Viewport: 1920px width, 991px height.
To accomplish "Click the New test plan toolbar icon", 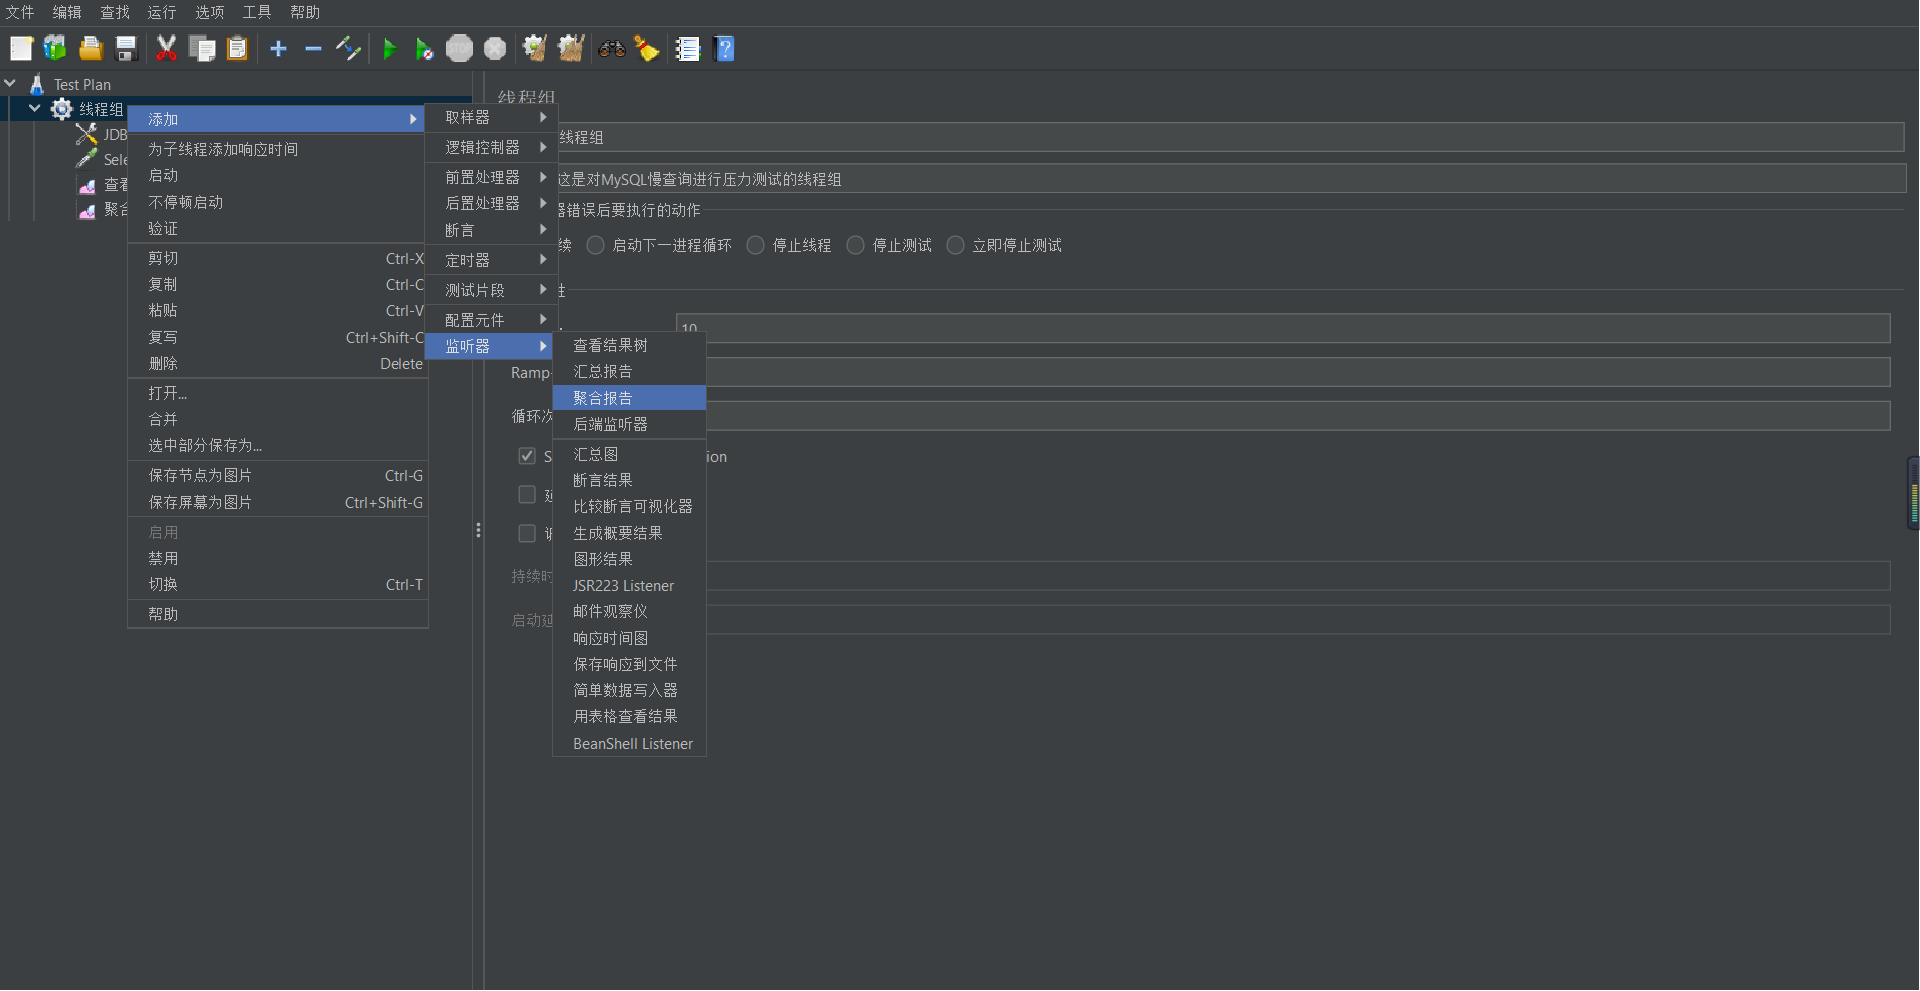I will coord(21,48).
